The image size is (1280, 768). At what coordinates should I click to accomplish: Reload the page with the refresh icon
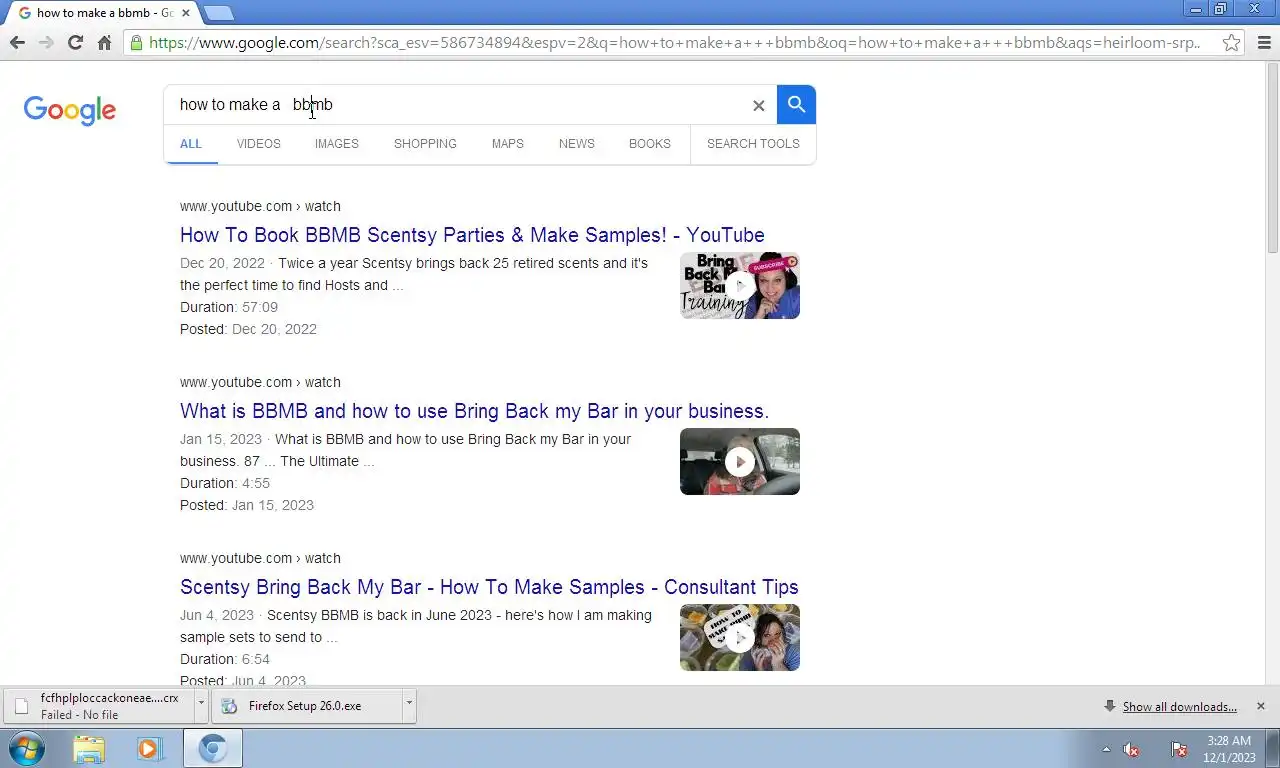(x=75, y=43)
